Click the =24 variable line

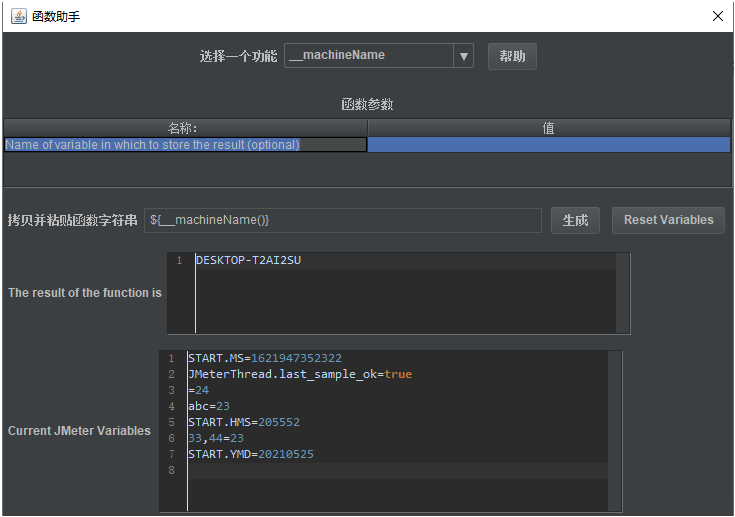(198, 390)
